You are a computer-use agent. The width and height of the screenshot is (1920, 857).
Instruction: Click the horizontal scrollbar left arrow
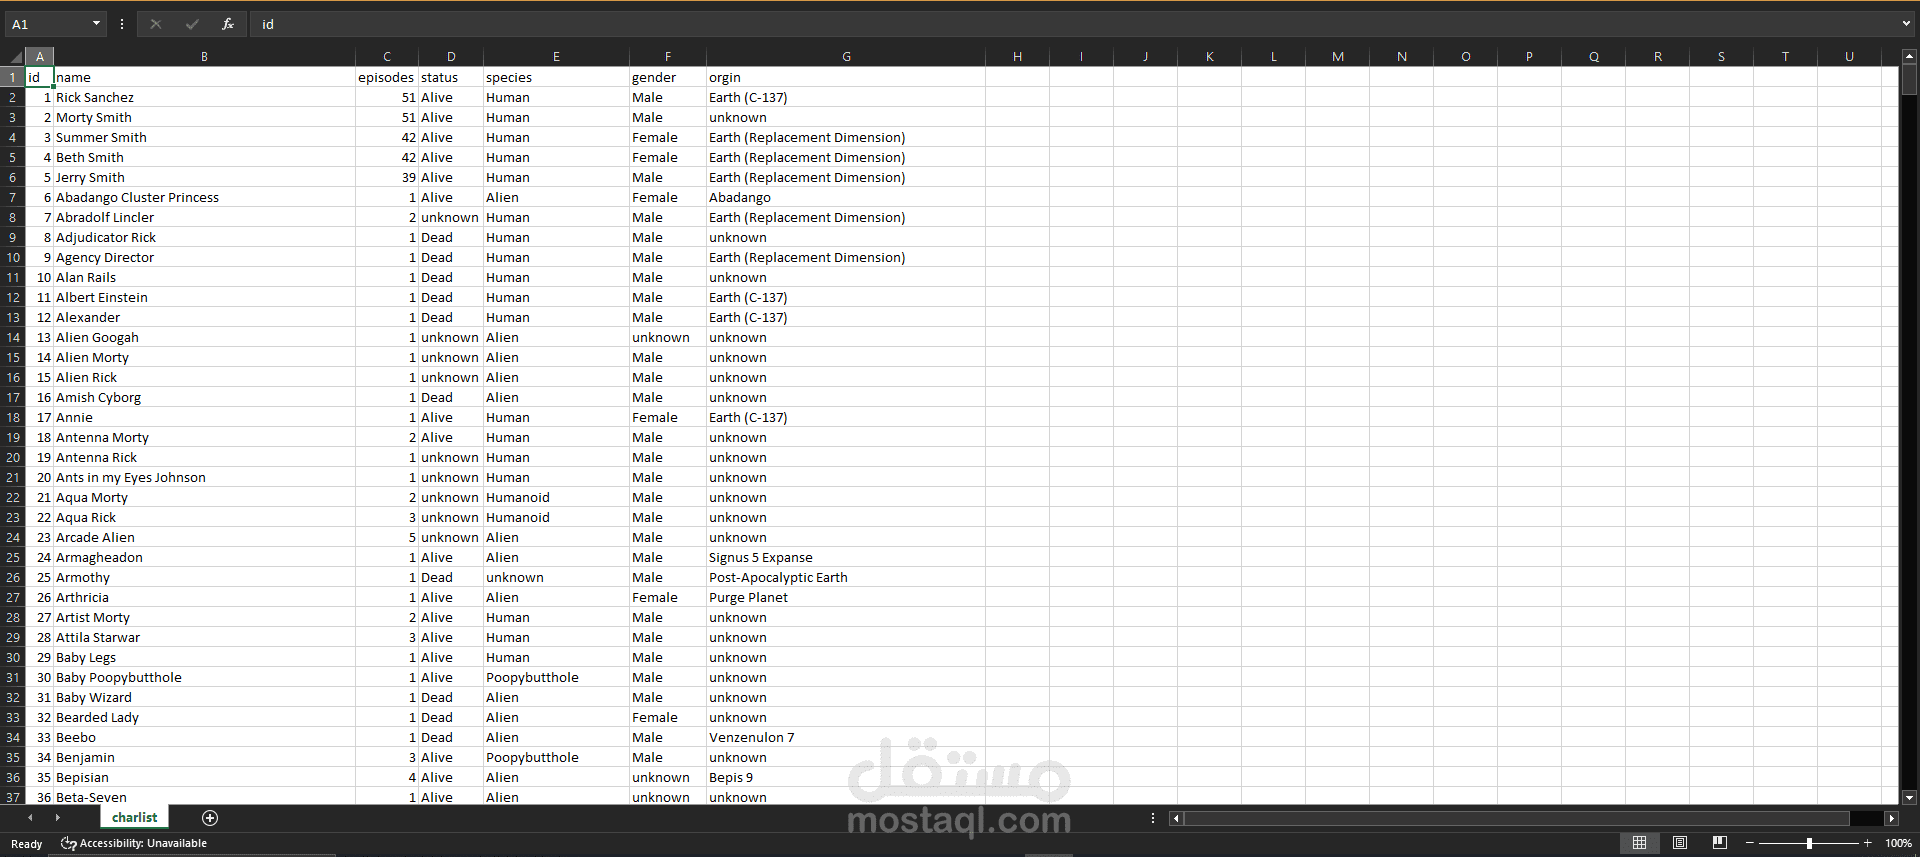tap(1176, 818)
